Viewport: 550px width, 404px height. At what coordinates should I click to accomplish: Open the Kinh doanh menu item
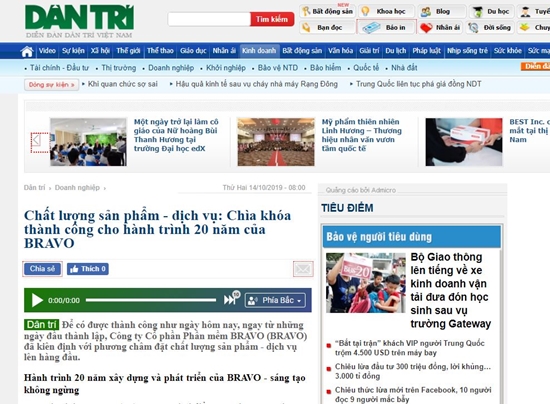[x=260, y=50]
